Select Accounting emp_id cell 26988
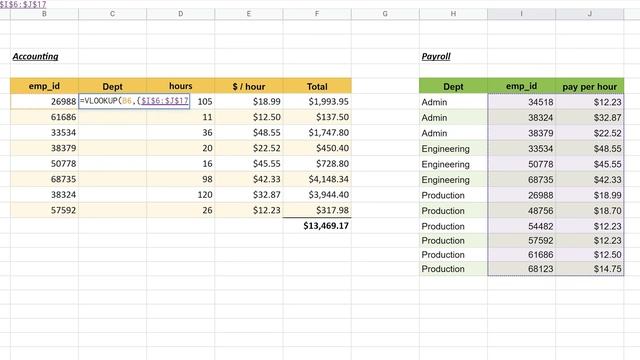Screen dimensions: 640x360 pyautogui.click(x=44, y=102)
